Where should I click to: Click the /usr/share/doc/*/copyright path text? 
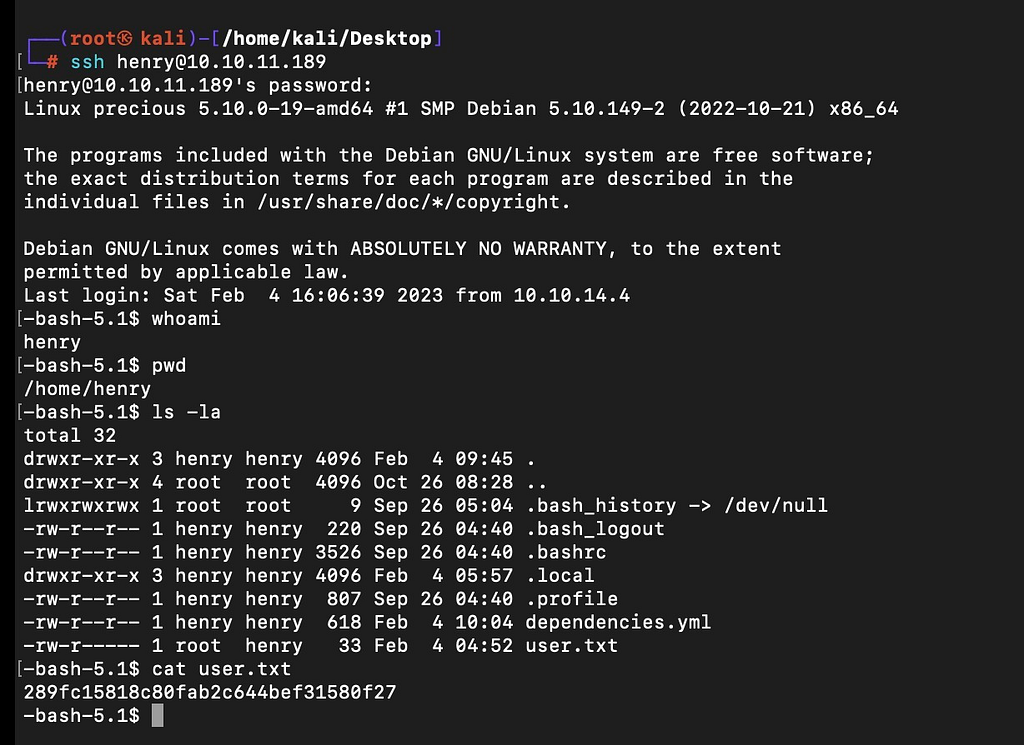click(408, 202)
